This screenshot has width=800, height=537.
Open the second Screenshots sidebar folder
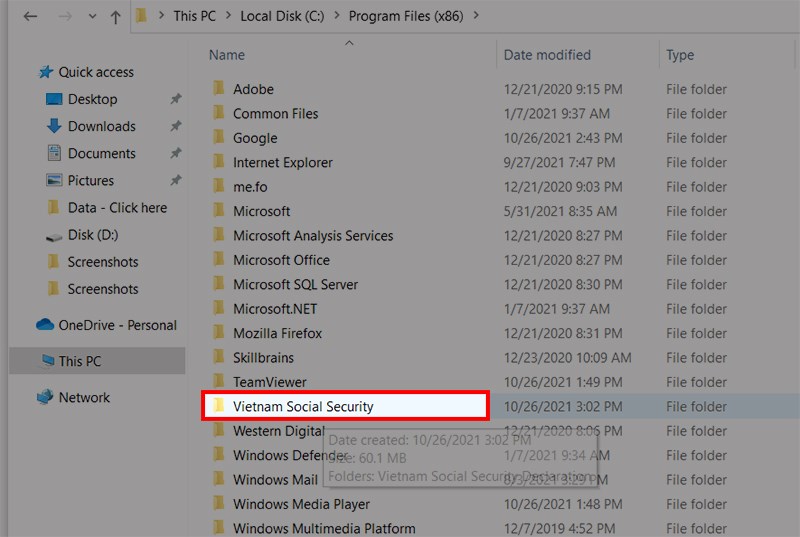103,289
